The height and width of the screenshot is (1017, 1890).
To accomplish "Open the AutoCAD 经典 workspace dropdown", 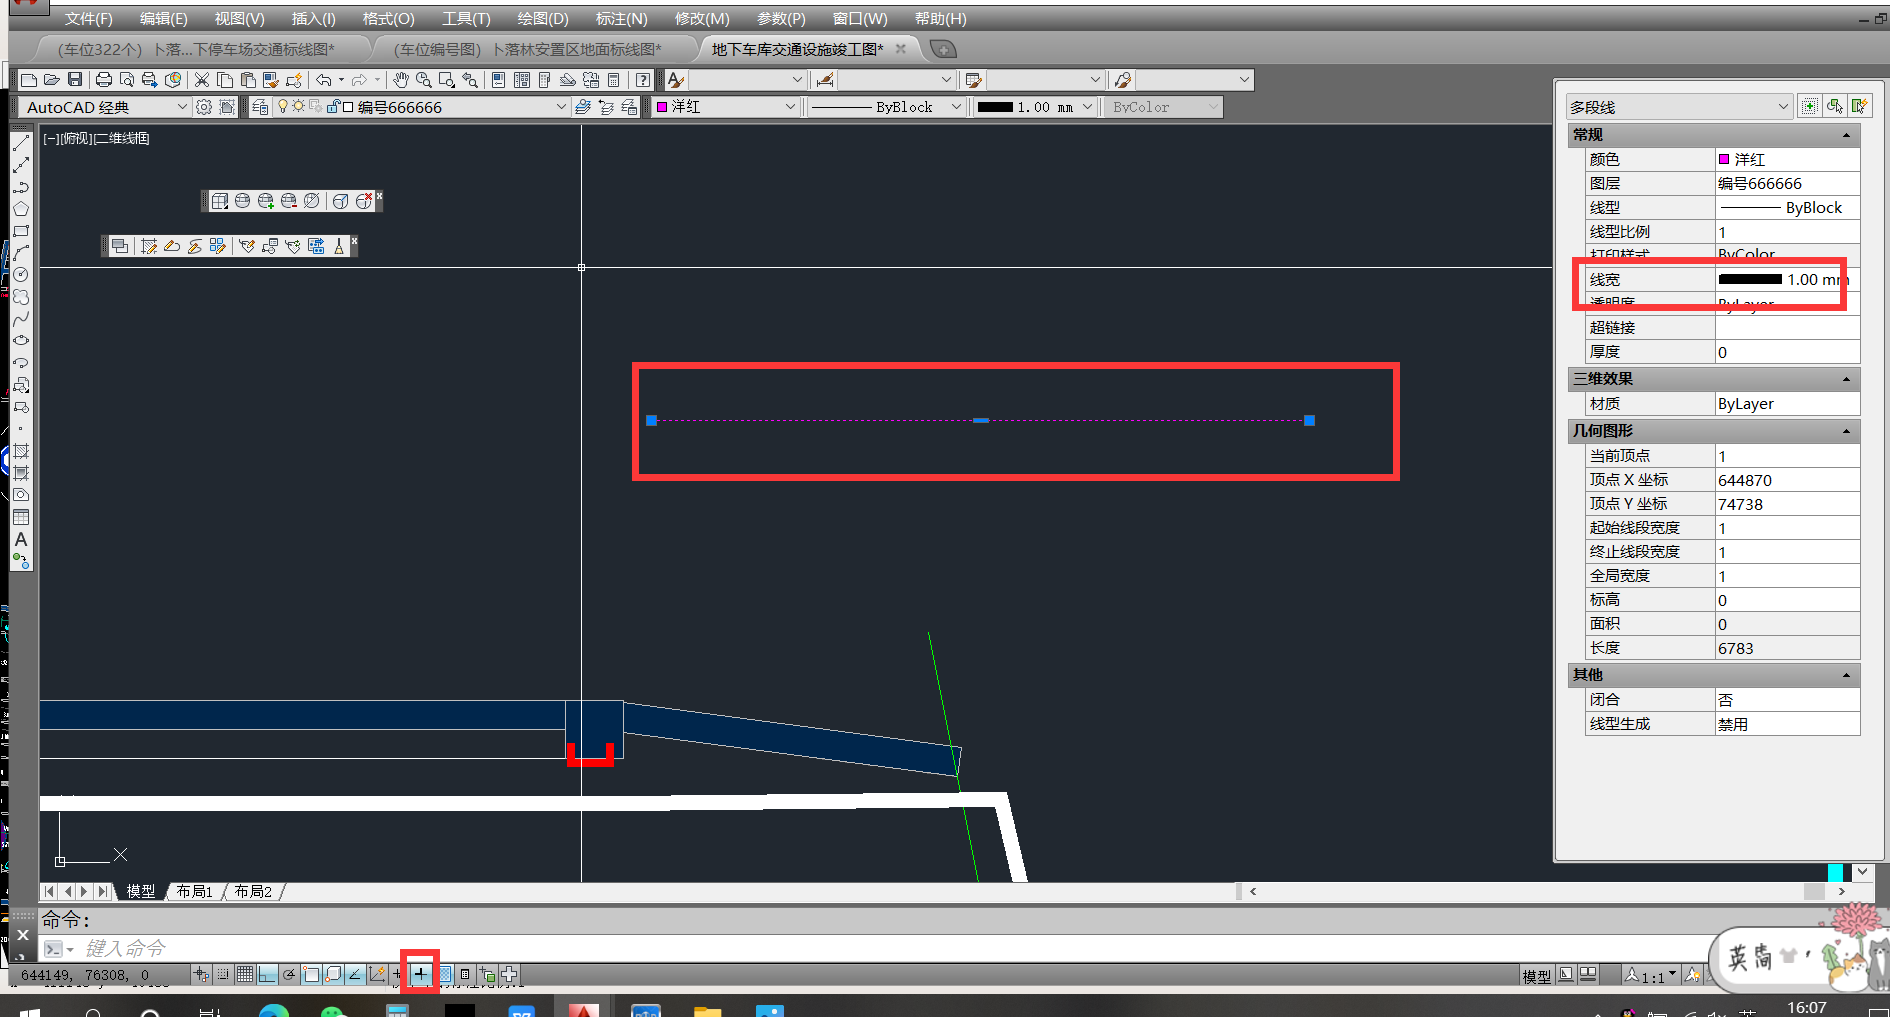I will tap(104, 107).
